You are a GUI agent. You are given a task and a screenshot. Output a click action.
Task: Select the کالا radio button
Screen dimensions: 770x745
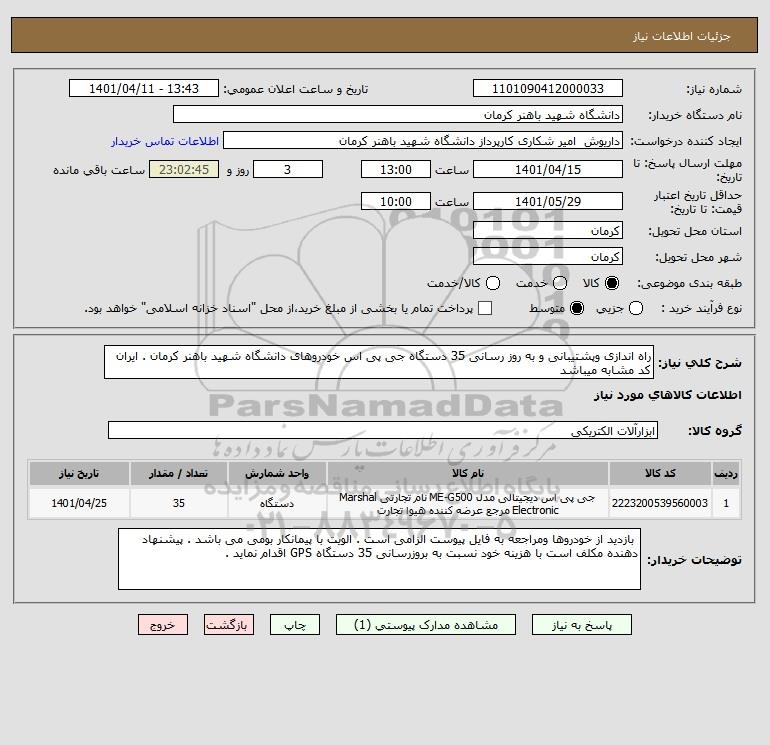612,283
